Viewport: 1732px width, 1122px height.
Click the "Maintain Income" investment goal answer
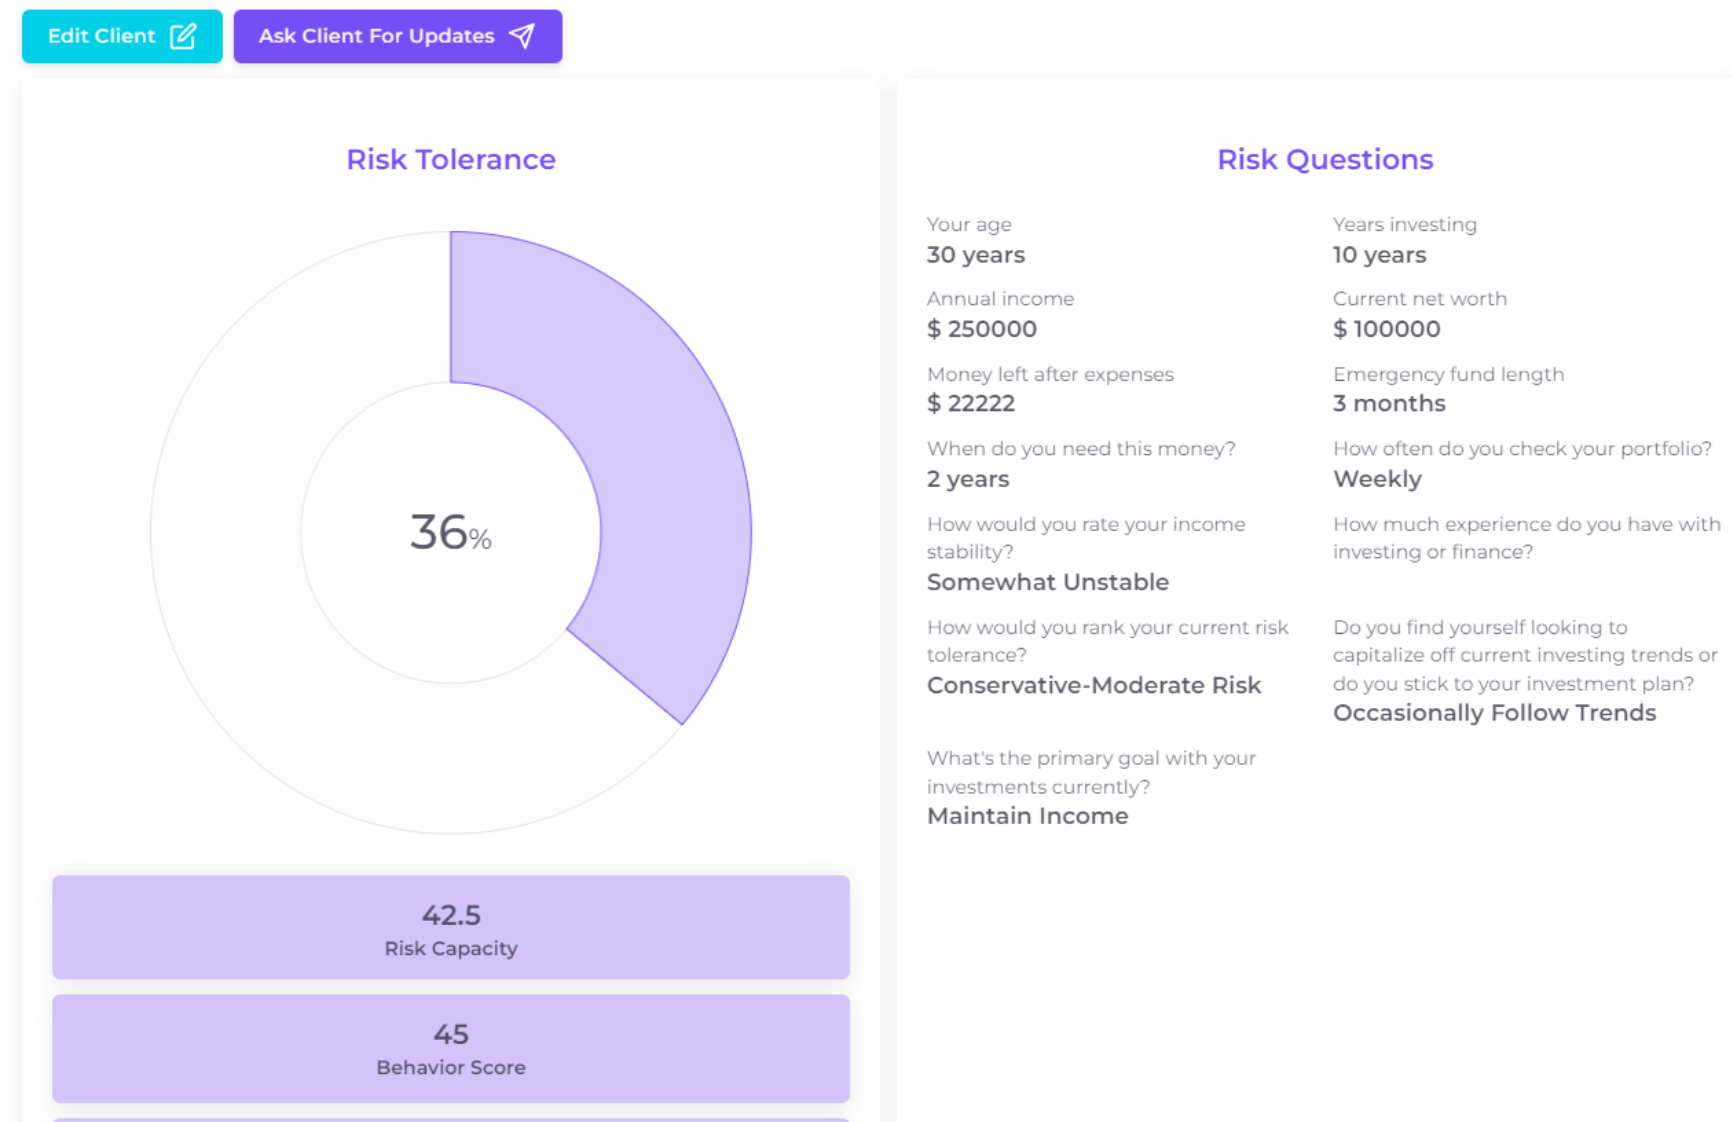pyautogui.click(x=1027, y=816)
